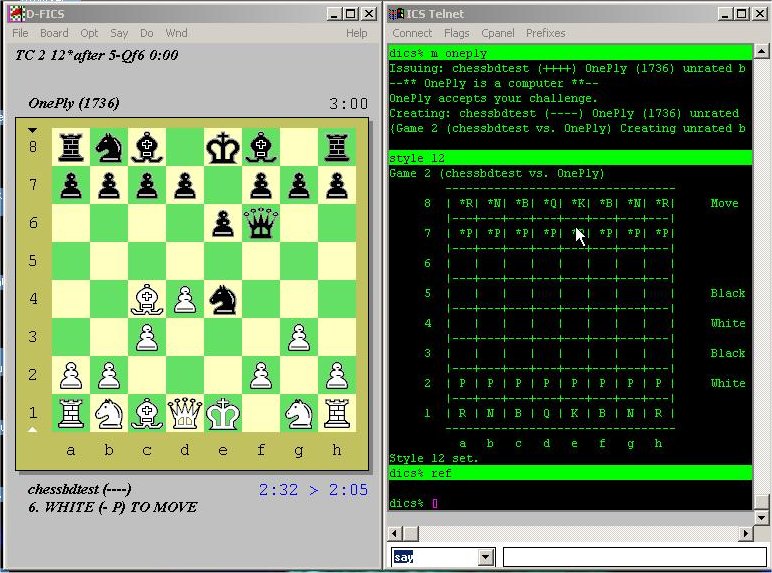
Task: Click the OnePly (1736) player label
Action: coord(74,103)
